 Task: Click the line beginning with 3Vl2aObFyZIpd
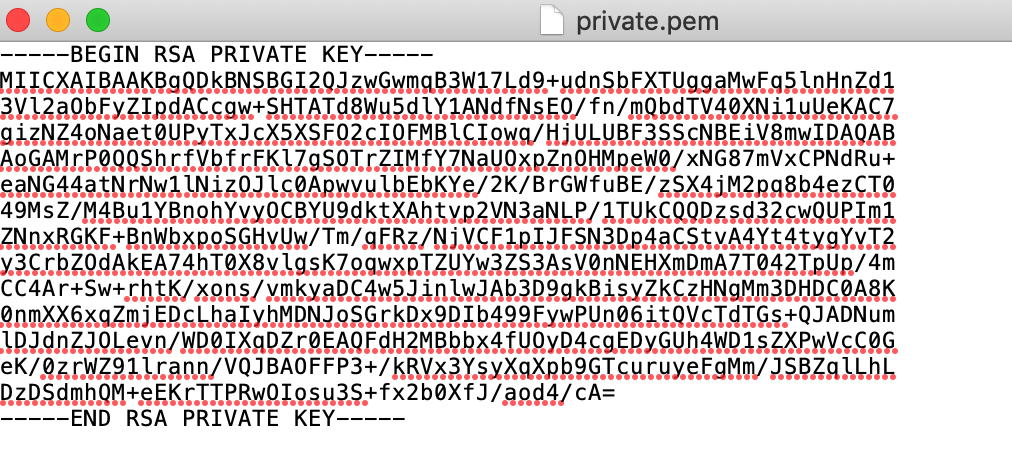point(447,107)
